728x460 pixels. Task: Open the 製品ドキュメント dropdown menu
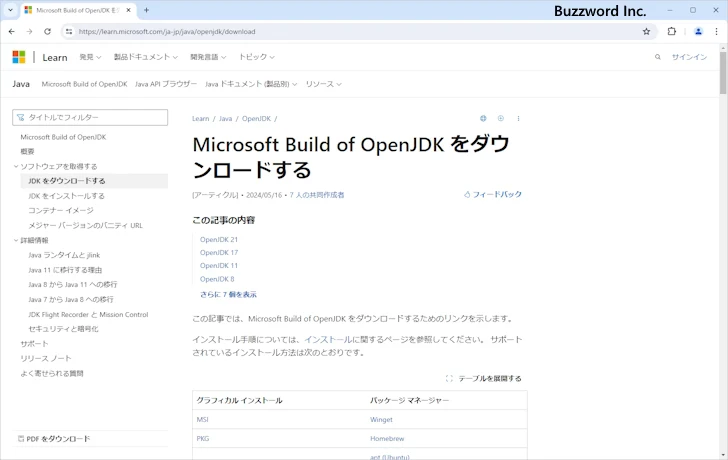coord(146,57)
